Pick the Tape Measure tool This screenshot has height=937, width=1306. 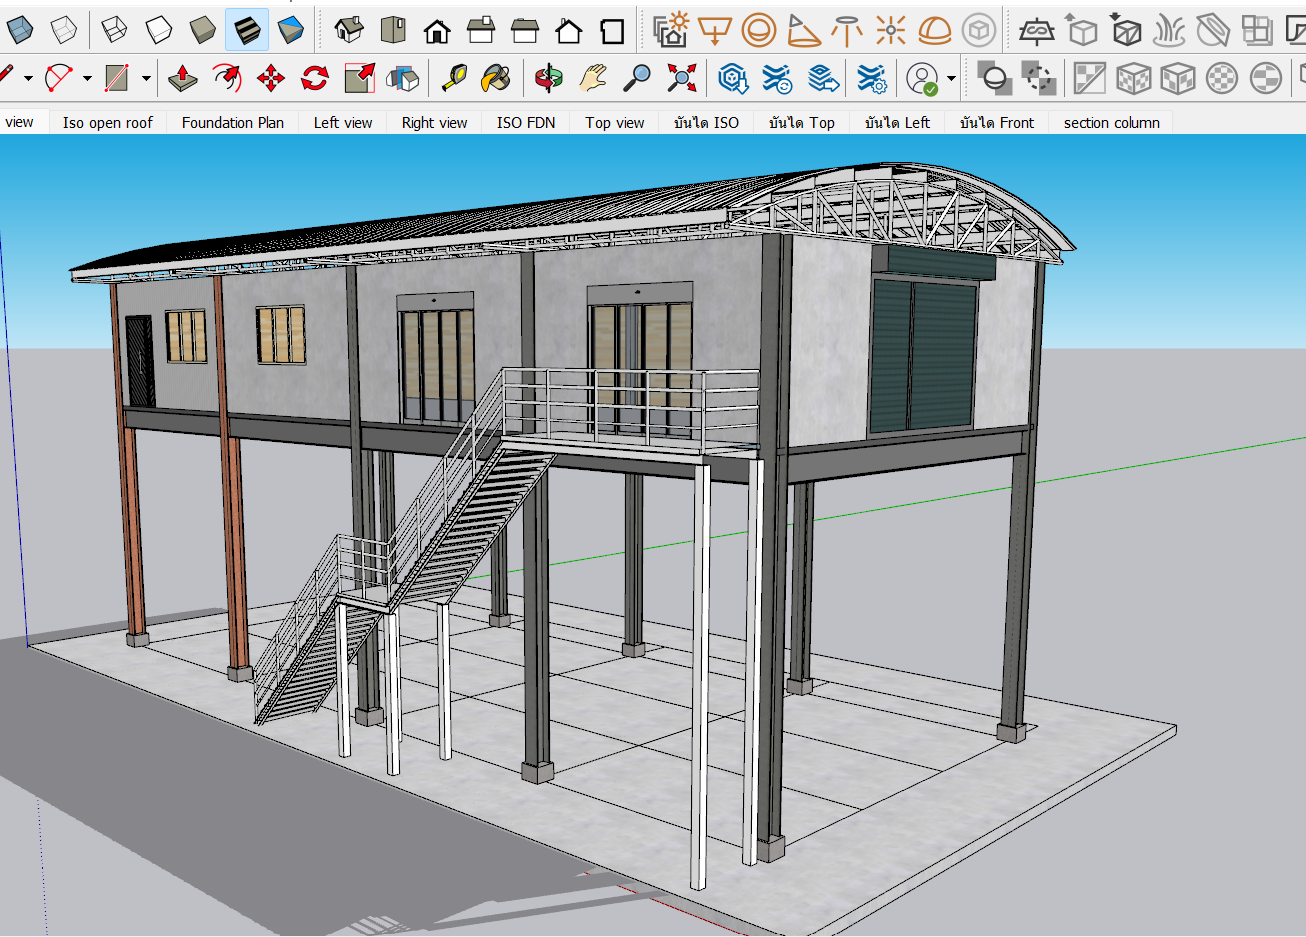point(453,78)
